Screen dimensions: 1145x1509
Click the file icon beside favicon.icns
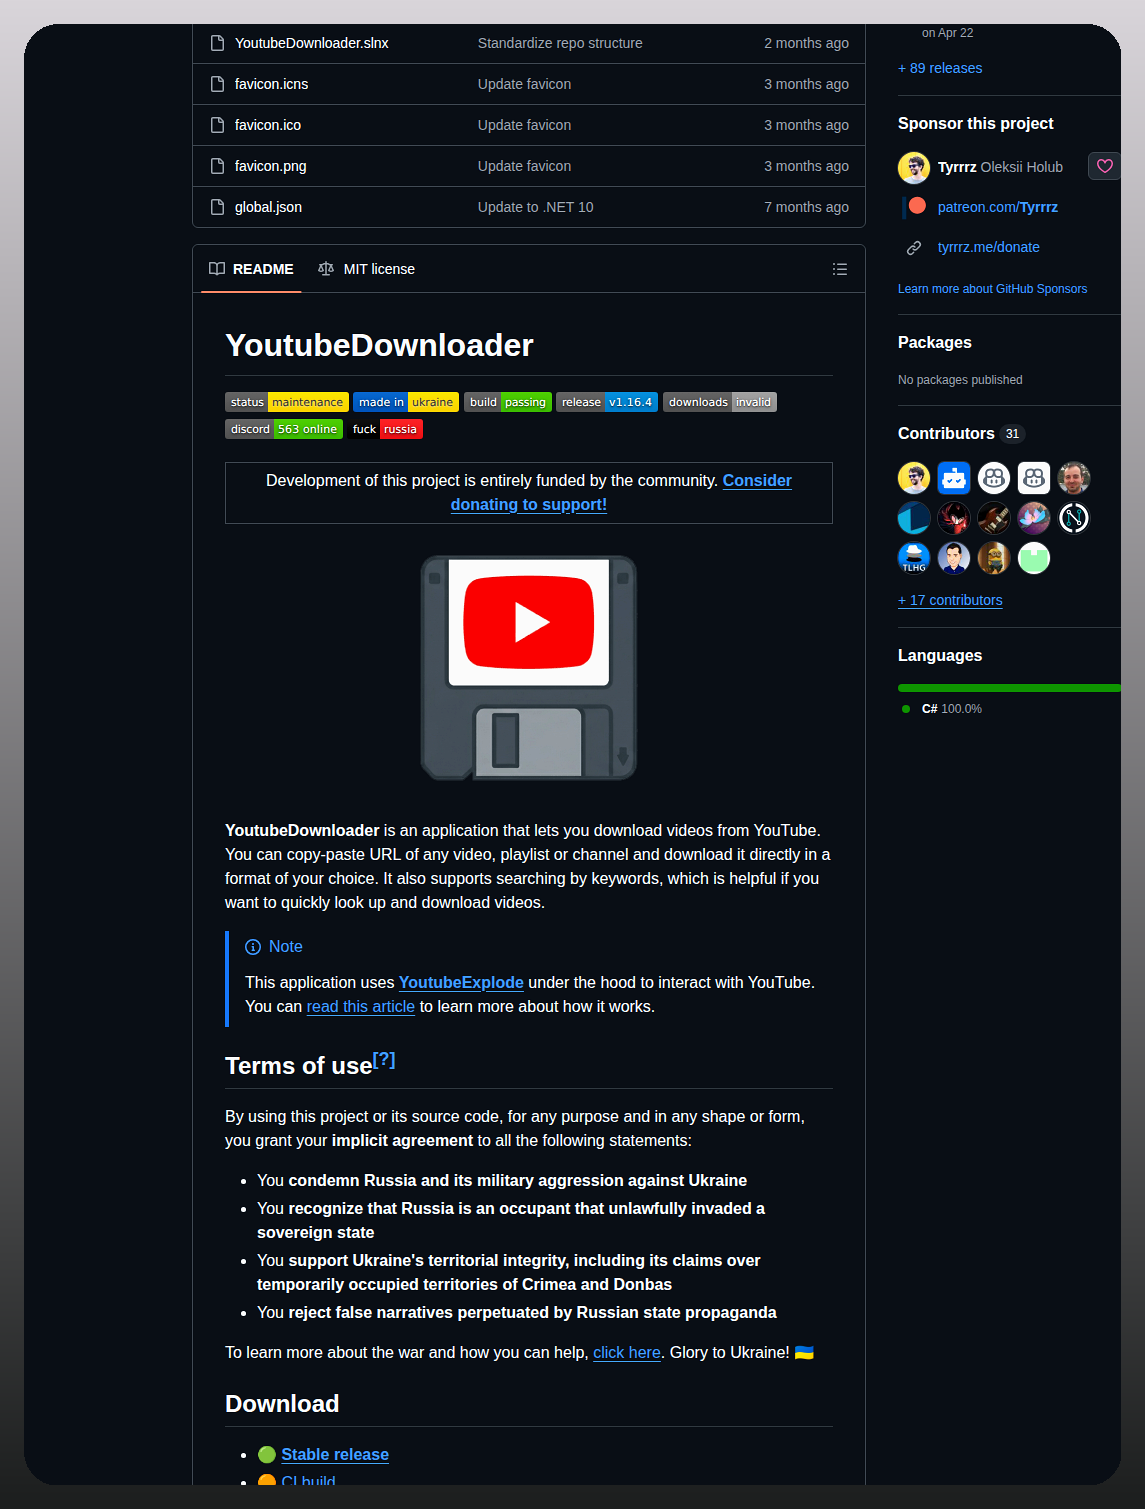click(x=217, y=84)
